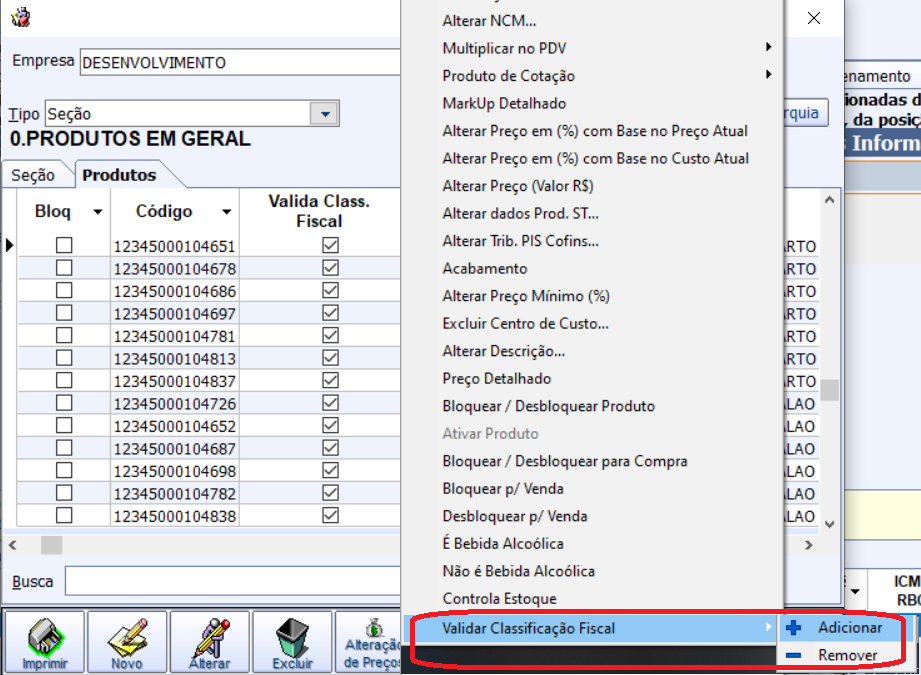Open Código column filter arrow
Screen dimensions: 921x675
(227, 212)
